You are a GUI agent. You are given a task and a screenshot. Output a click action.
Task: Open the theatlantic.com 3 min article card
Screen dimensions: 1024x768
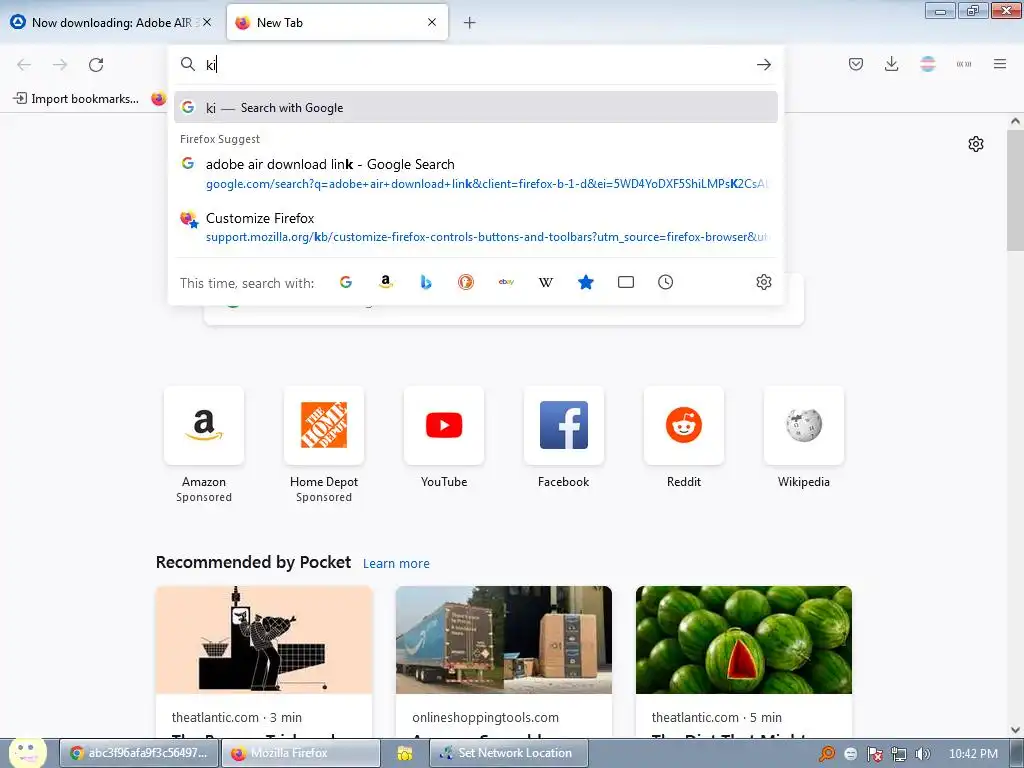pyautogui.click(x=264, y=662)
